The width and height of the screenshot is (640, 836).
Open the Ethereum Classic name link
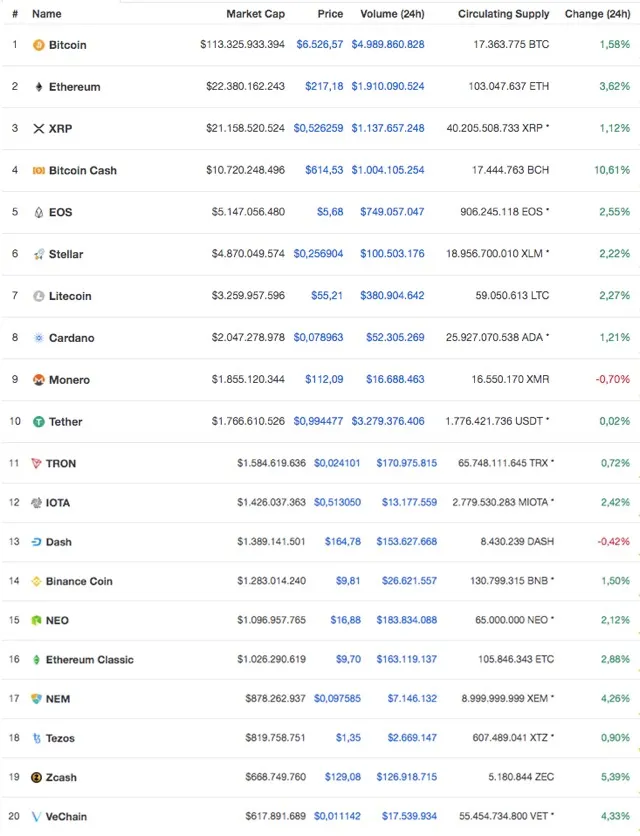(x=90, y=660)
